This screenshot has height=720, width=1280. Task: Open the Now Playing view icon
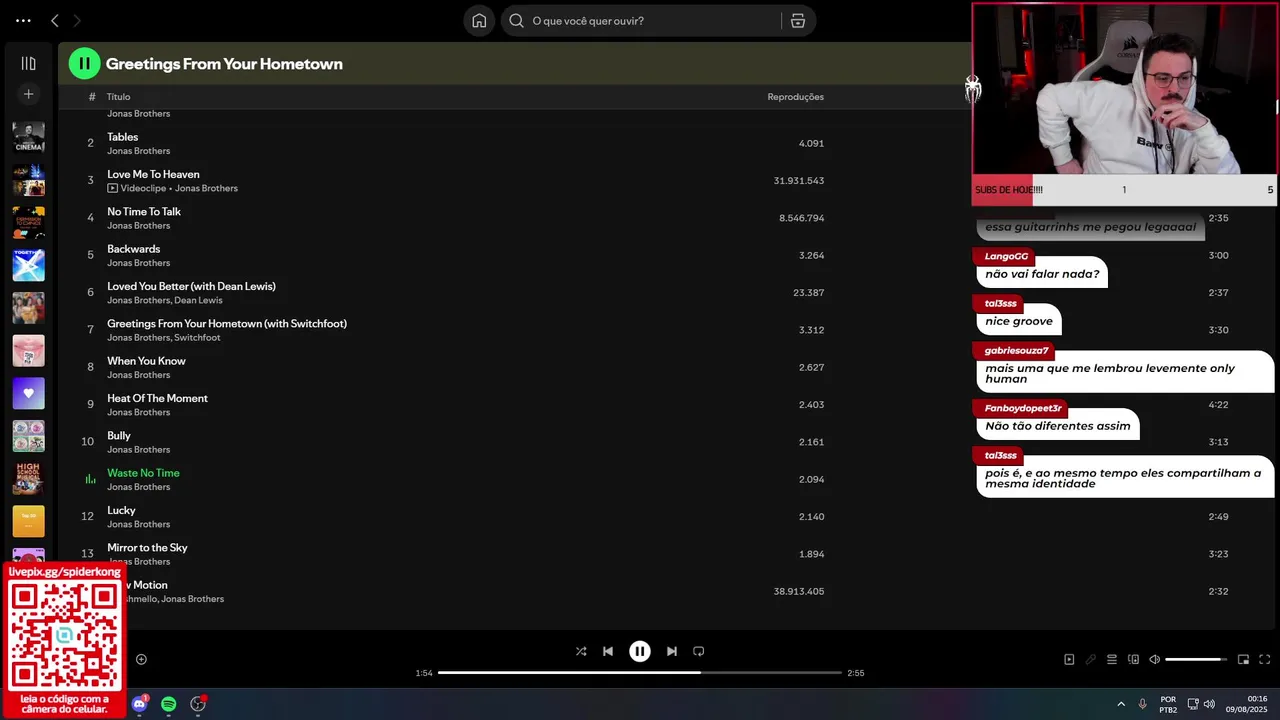click(x=1069, y=659)
